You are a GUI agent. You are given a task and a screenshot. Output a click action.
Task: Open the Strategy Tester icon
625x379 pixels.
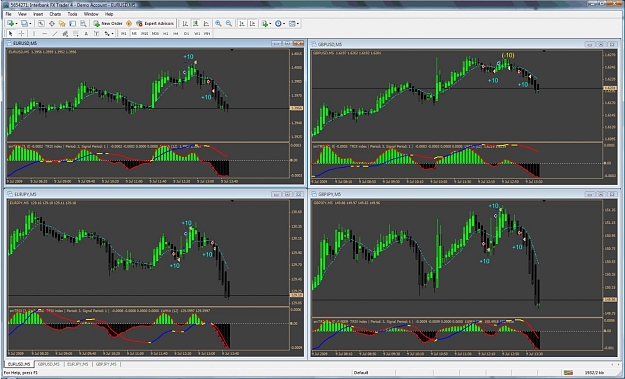pyautogui.click(x=83, y=24)
